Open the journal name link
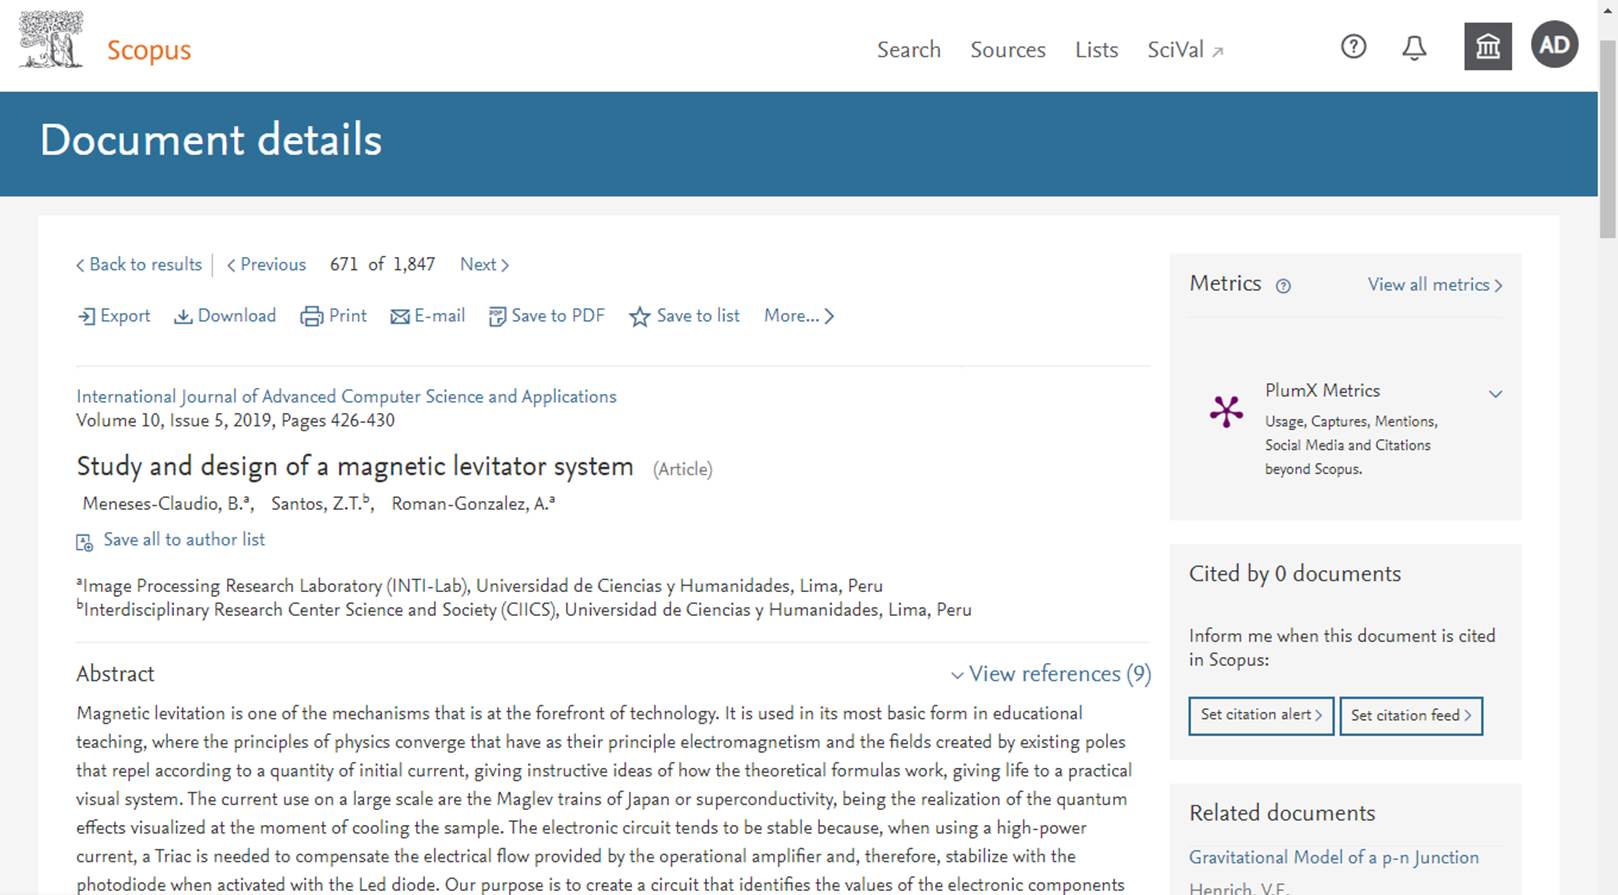Viewport: 1618px width, 895px height. 346,397
